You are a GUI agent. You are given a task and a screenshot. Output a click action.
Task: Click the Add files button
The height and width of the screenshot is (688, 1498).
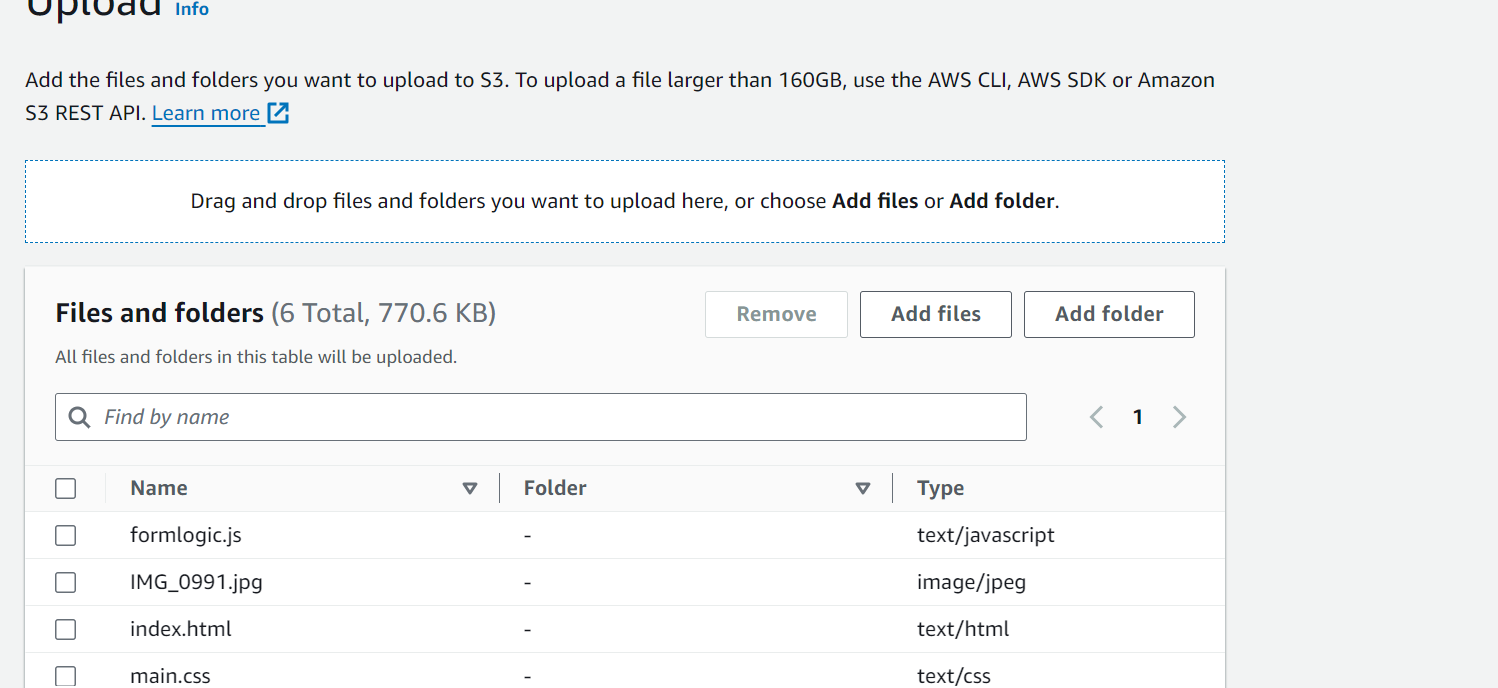(935, 314)
